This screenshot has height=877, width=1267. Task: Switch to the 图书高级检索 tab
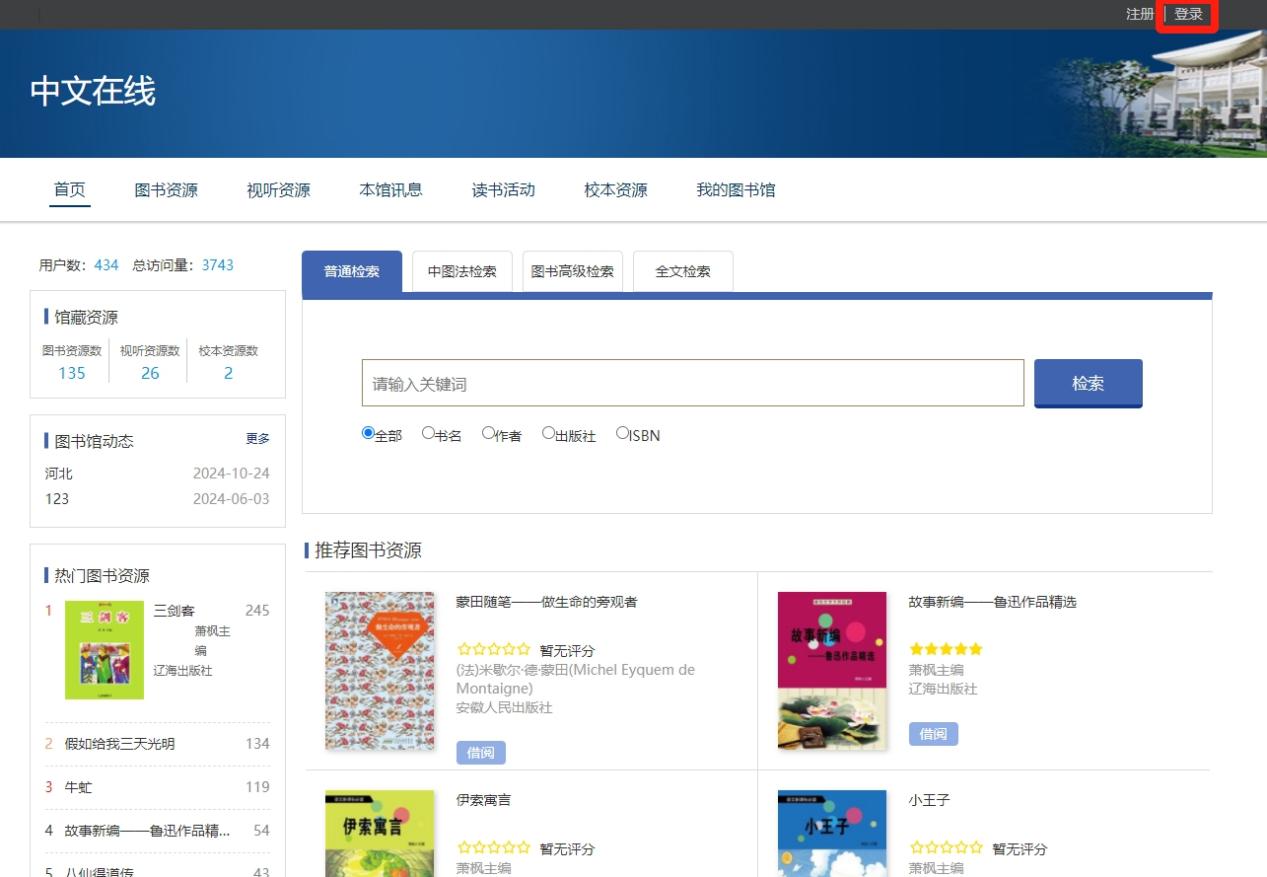click(572, 271)
